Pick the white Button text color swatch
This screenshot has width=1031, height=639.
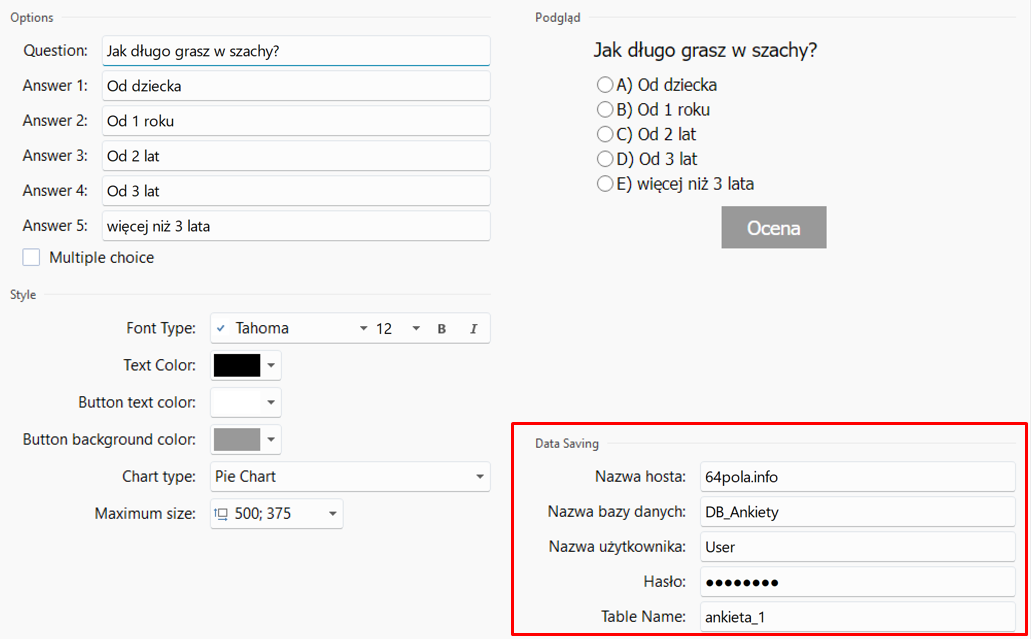point(237,402)
